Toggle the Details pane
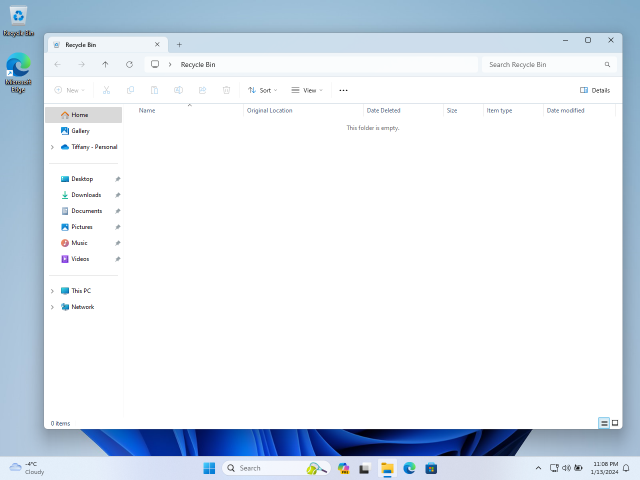The width and height of the screenshot is (640, 480). [595, 90]
